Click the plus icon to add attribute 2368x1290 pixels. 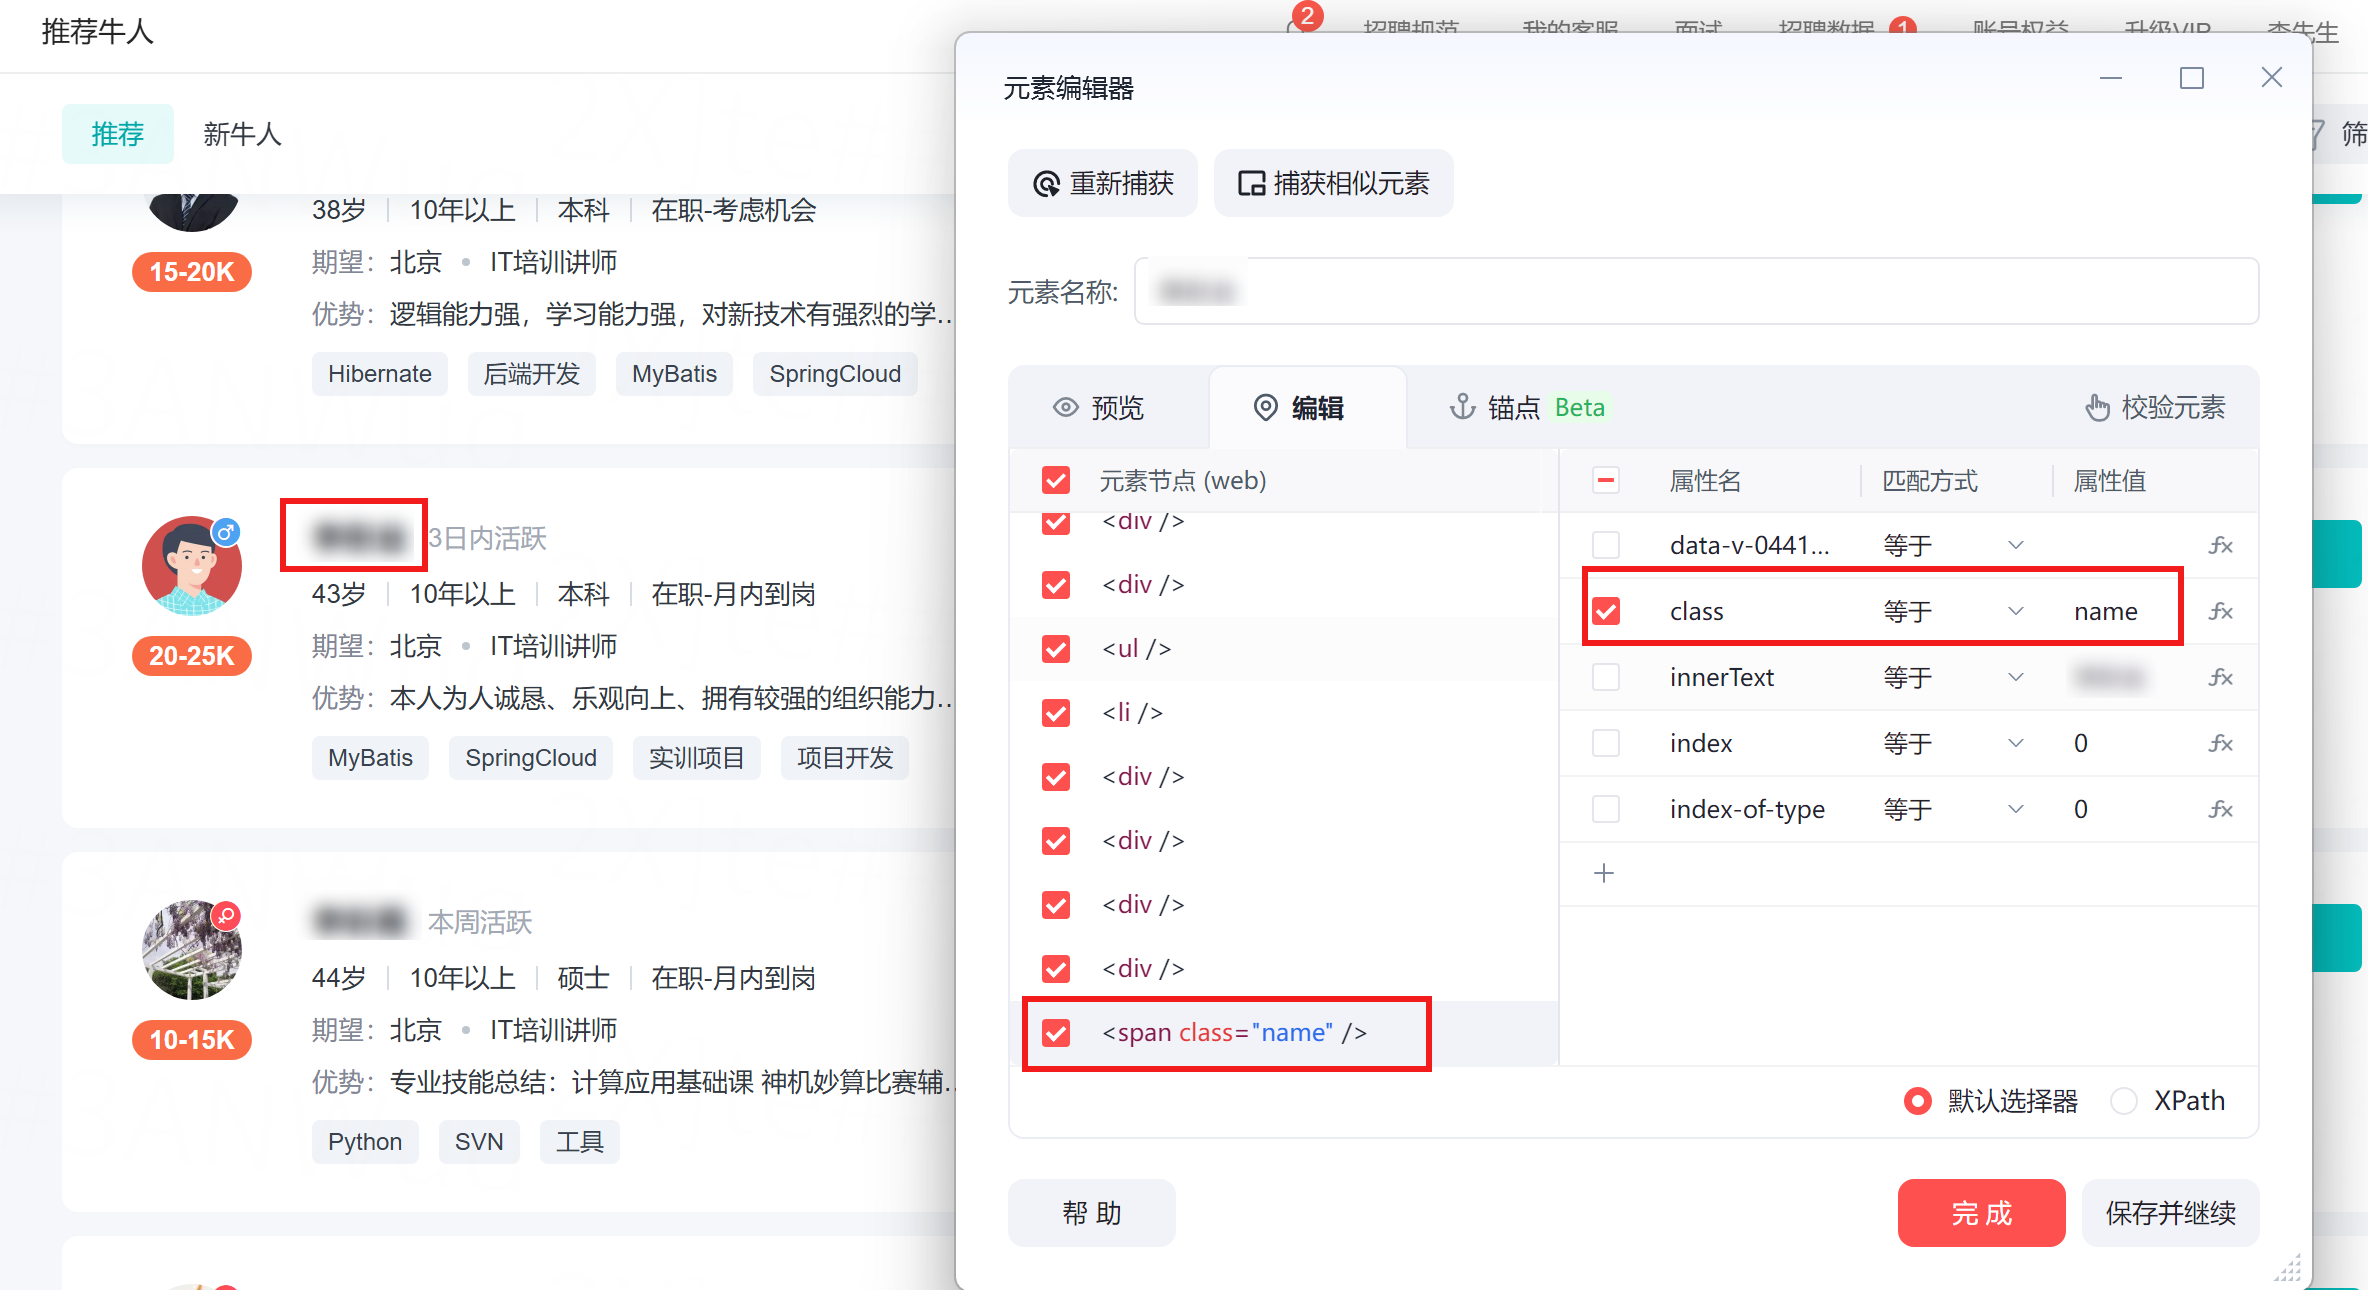tap(1604, 873)
